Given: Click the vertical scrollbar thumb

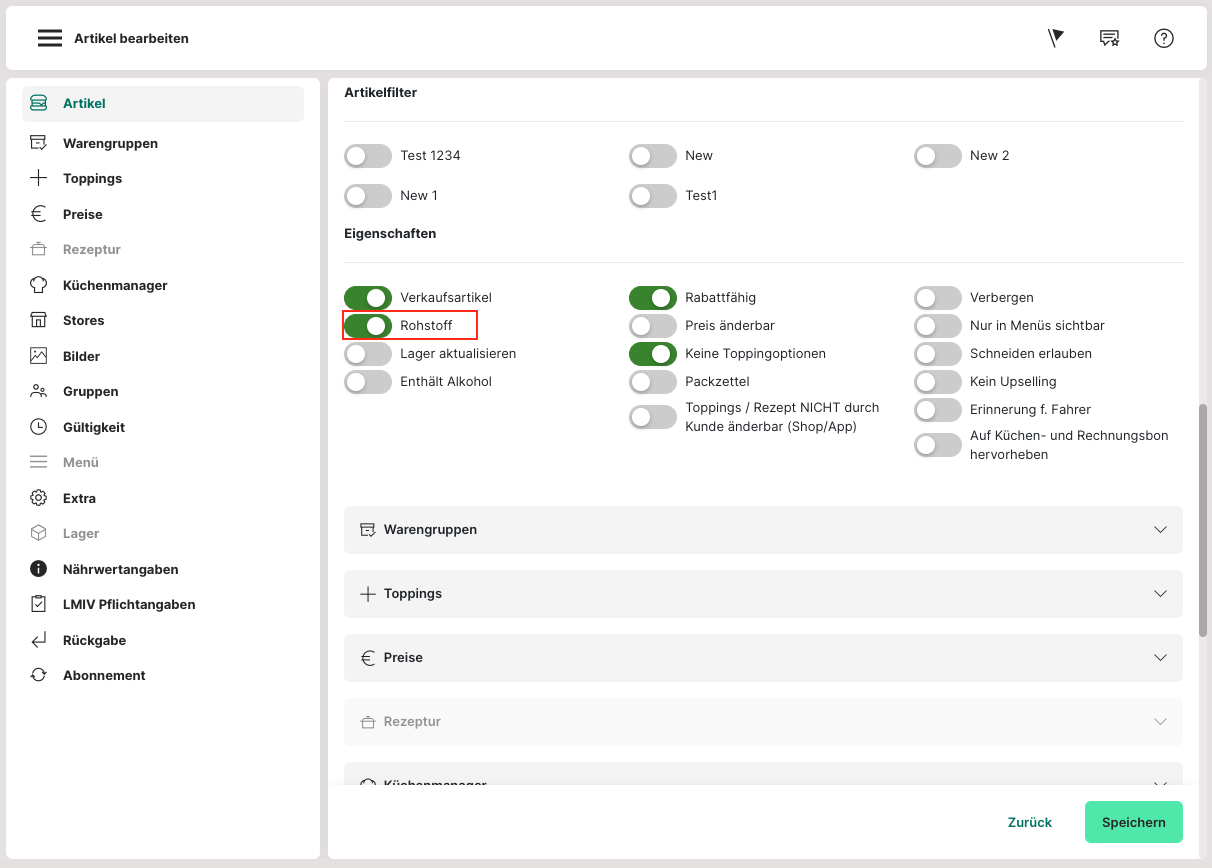Looking at the screenshot, I should pyautogui.click(x=1203, y=520).
